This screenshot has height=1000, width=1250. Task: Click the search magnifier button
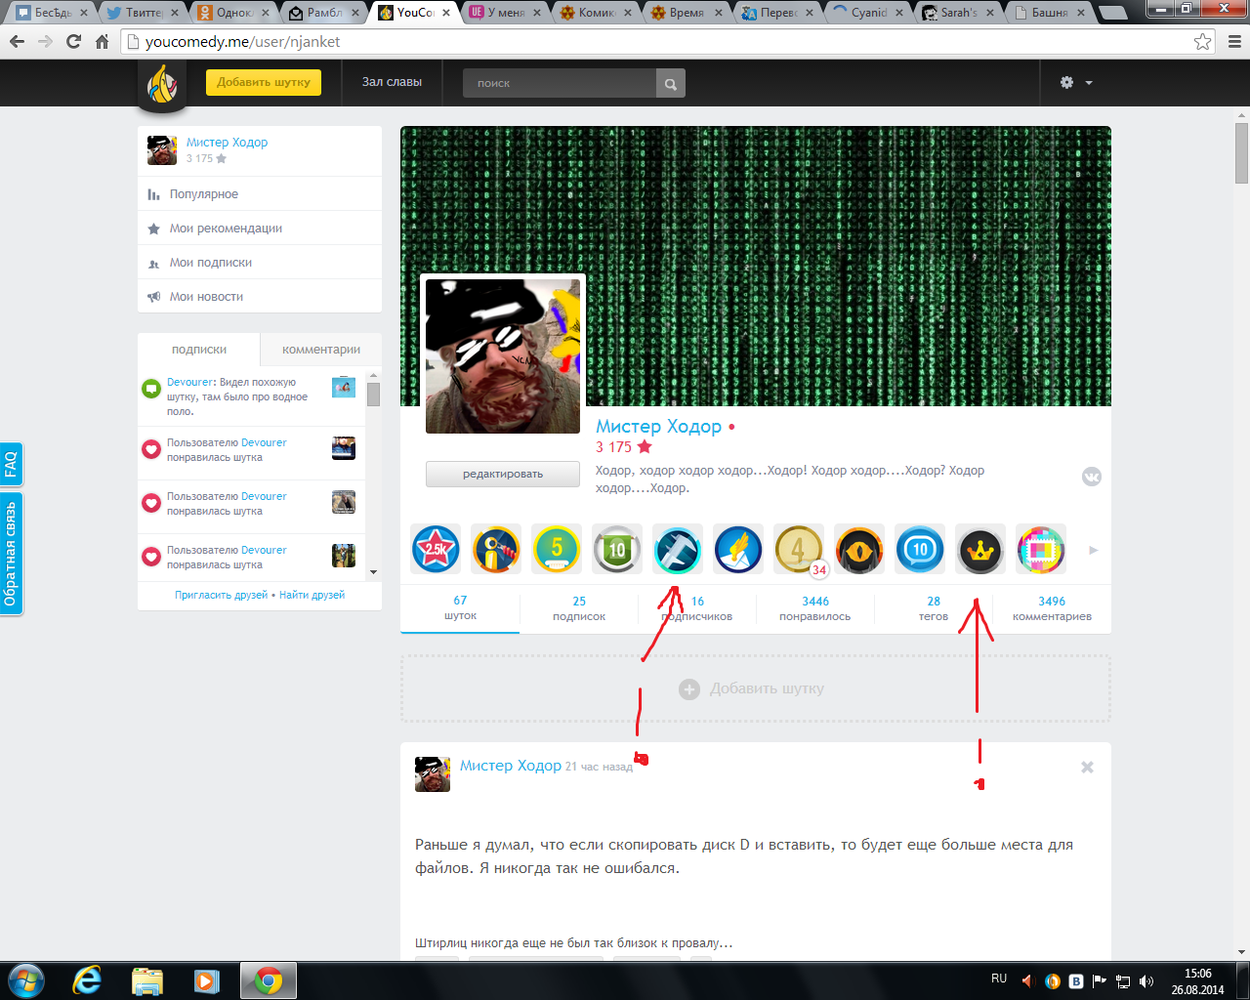(671, 84)
